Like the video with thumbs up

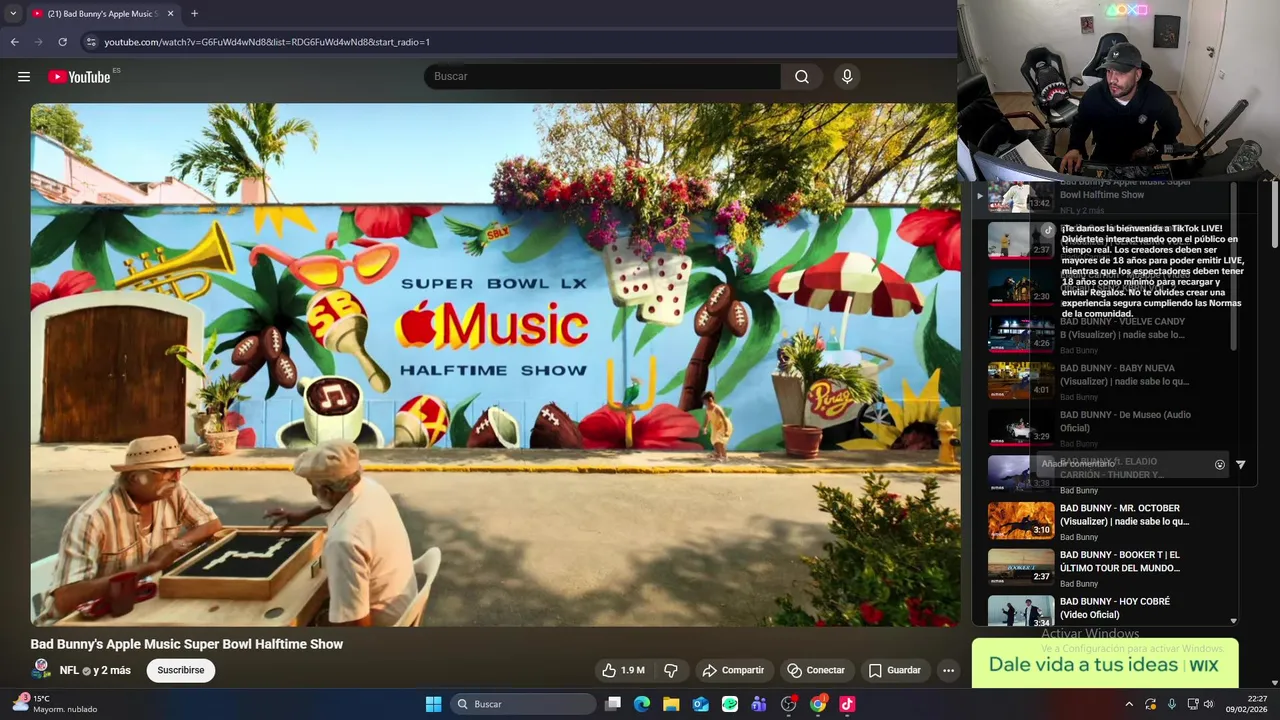pyautogui.click(x=622, y=670)
